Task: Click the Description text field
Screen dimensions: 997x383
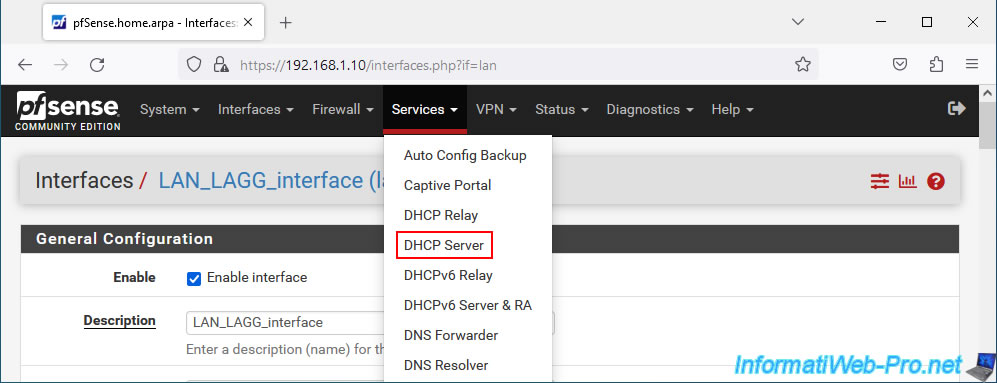Action: (286, 323)
